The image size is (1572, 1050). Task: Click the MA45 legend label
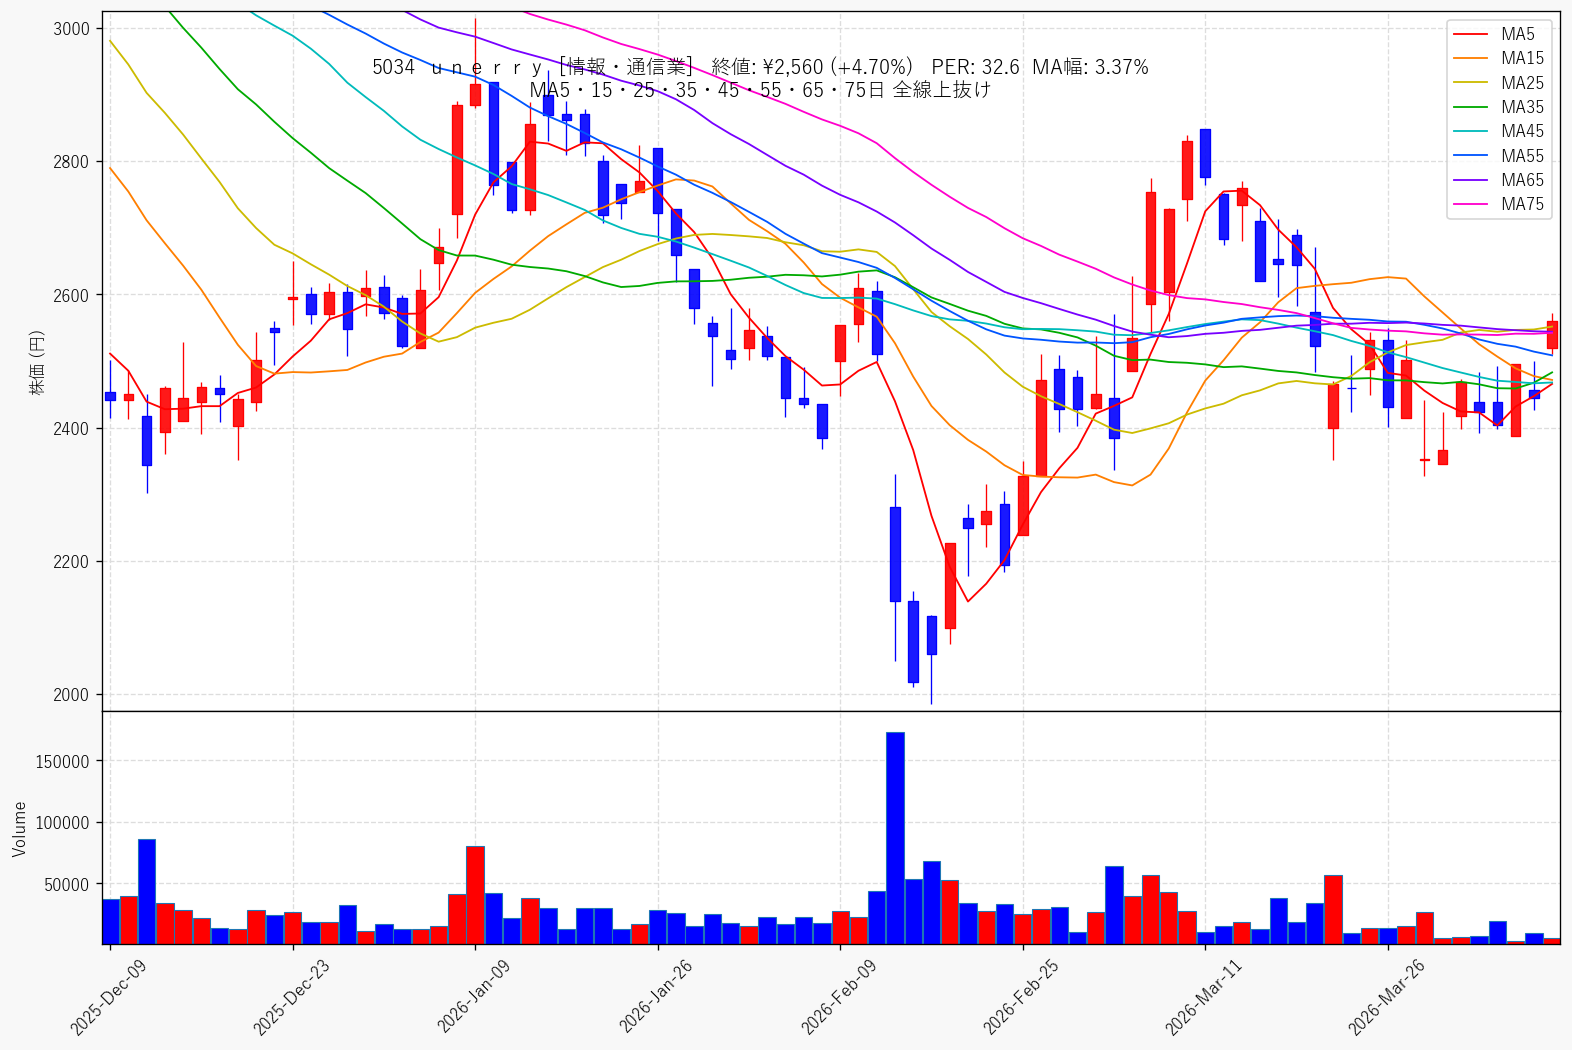[1522, 131]
